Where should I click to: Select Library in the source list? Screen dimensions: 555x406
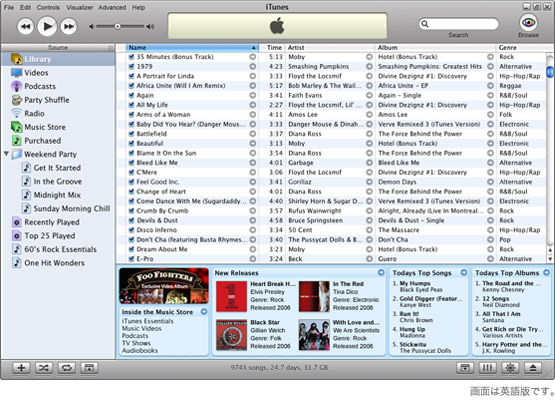(x=58, y=59)
